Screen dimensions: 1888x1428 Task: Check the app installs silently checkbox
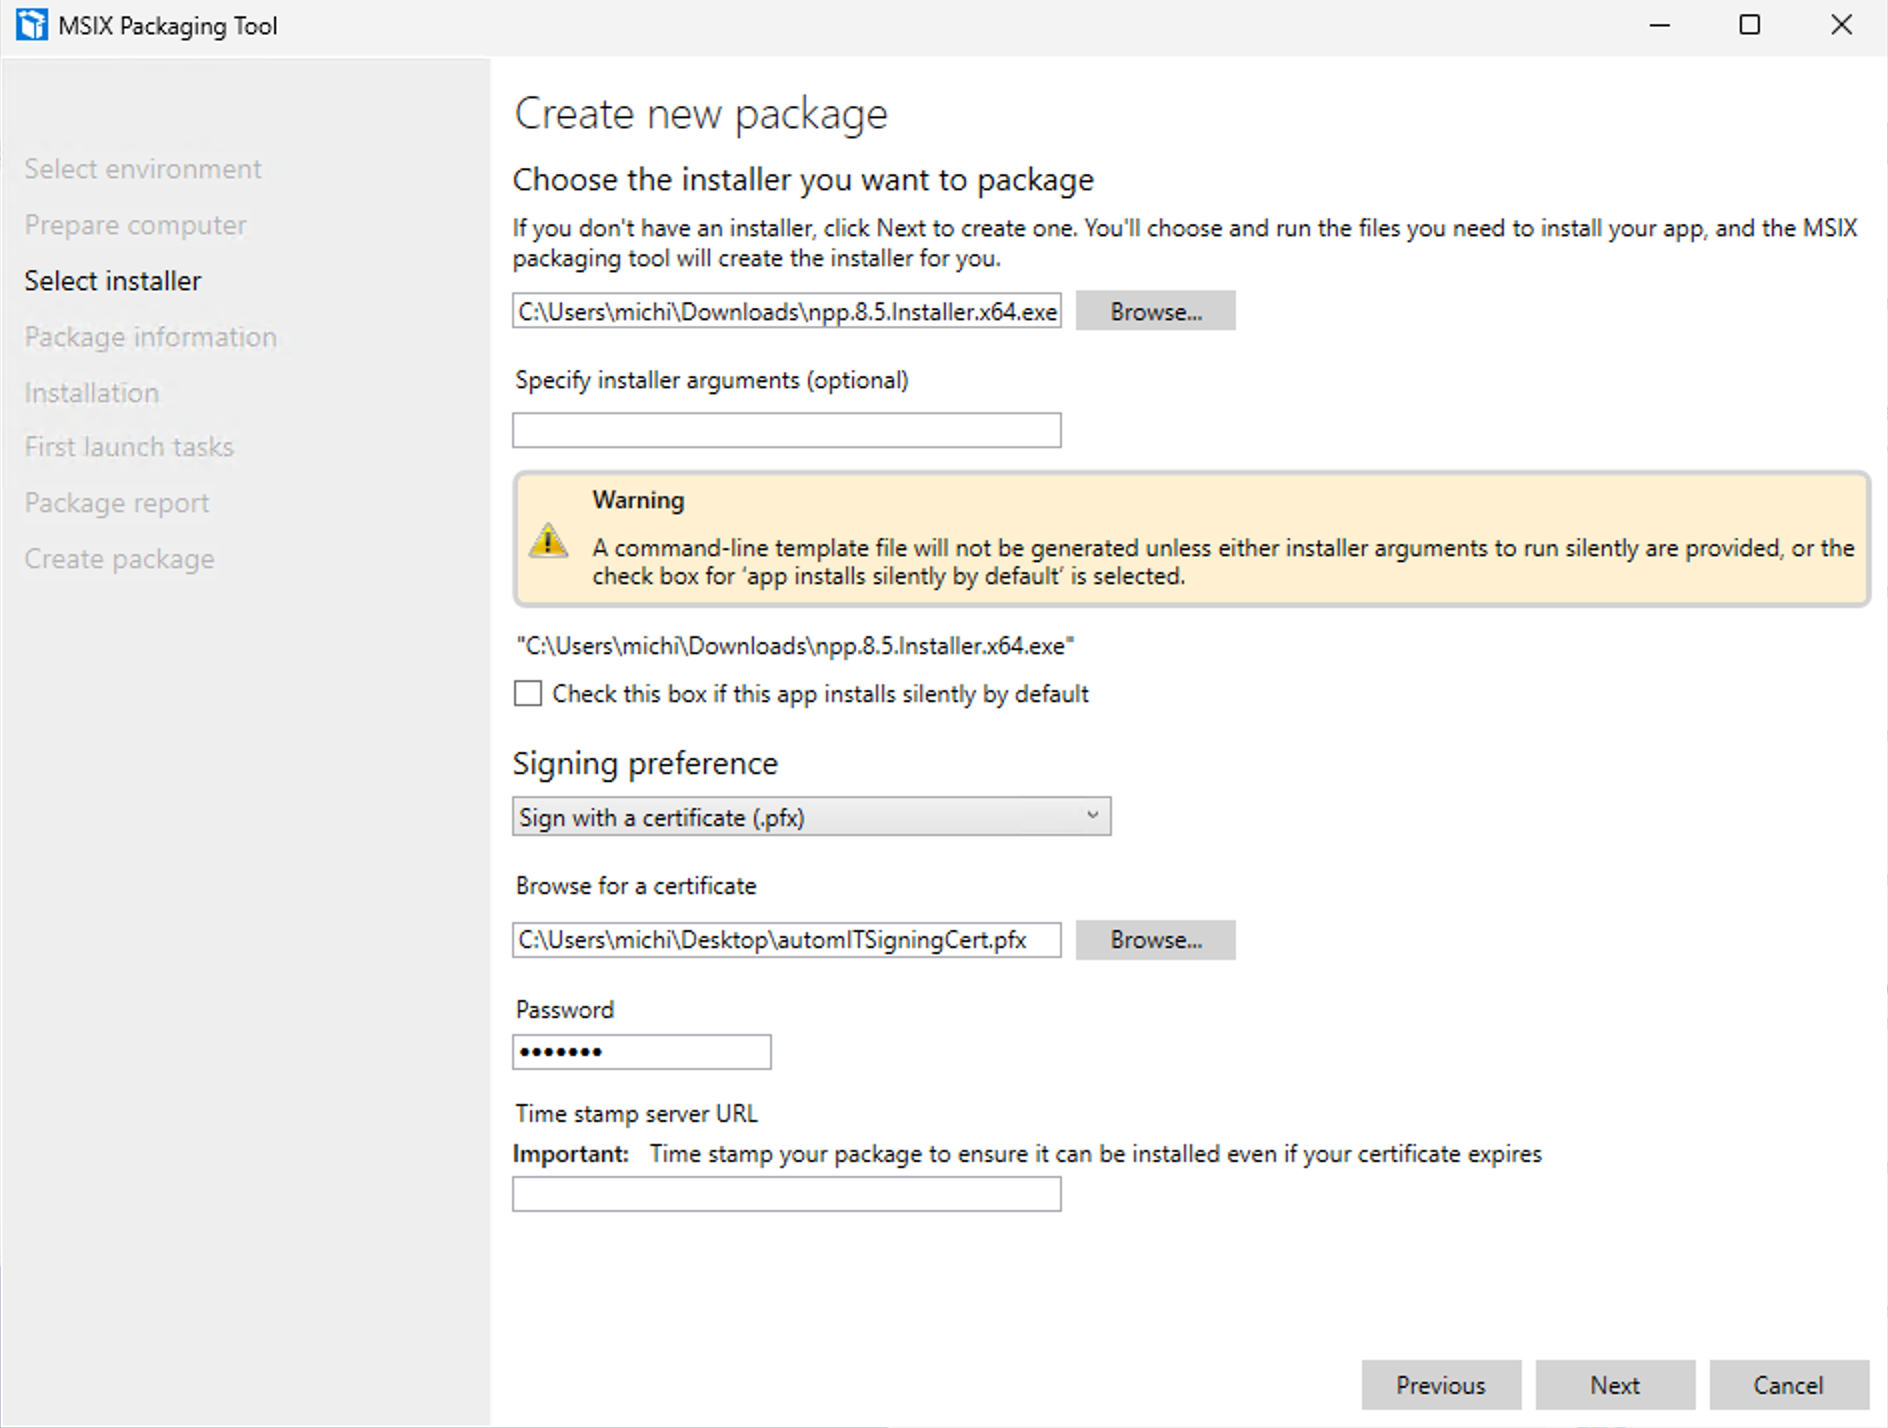[x=528, y=693]
